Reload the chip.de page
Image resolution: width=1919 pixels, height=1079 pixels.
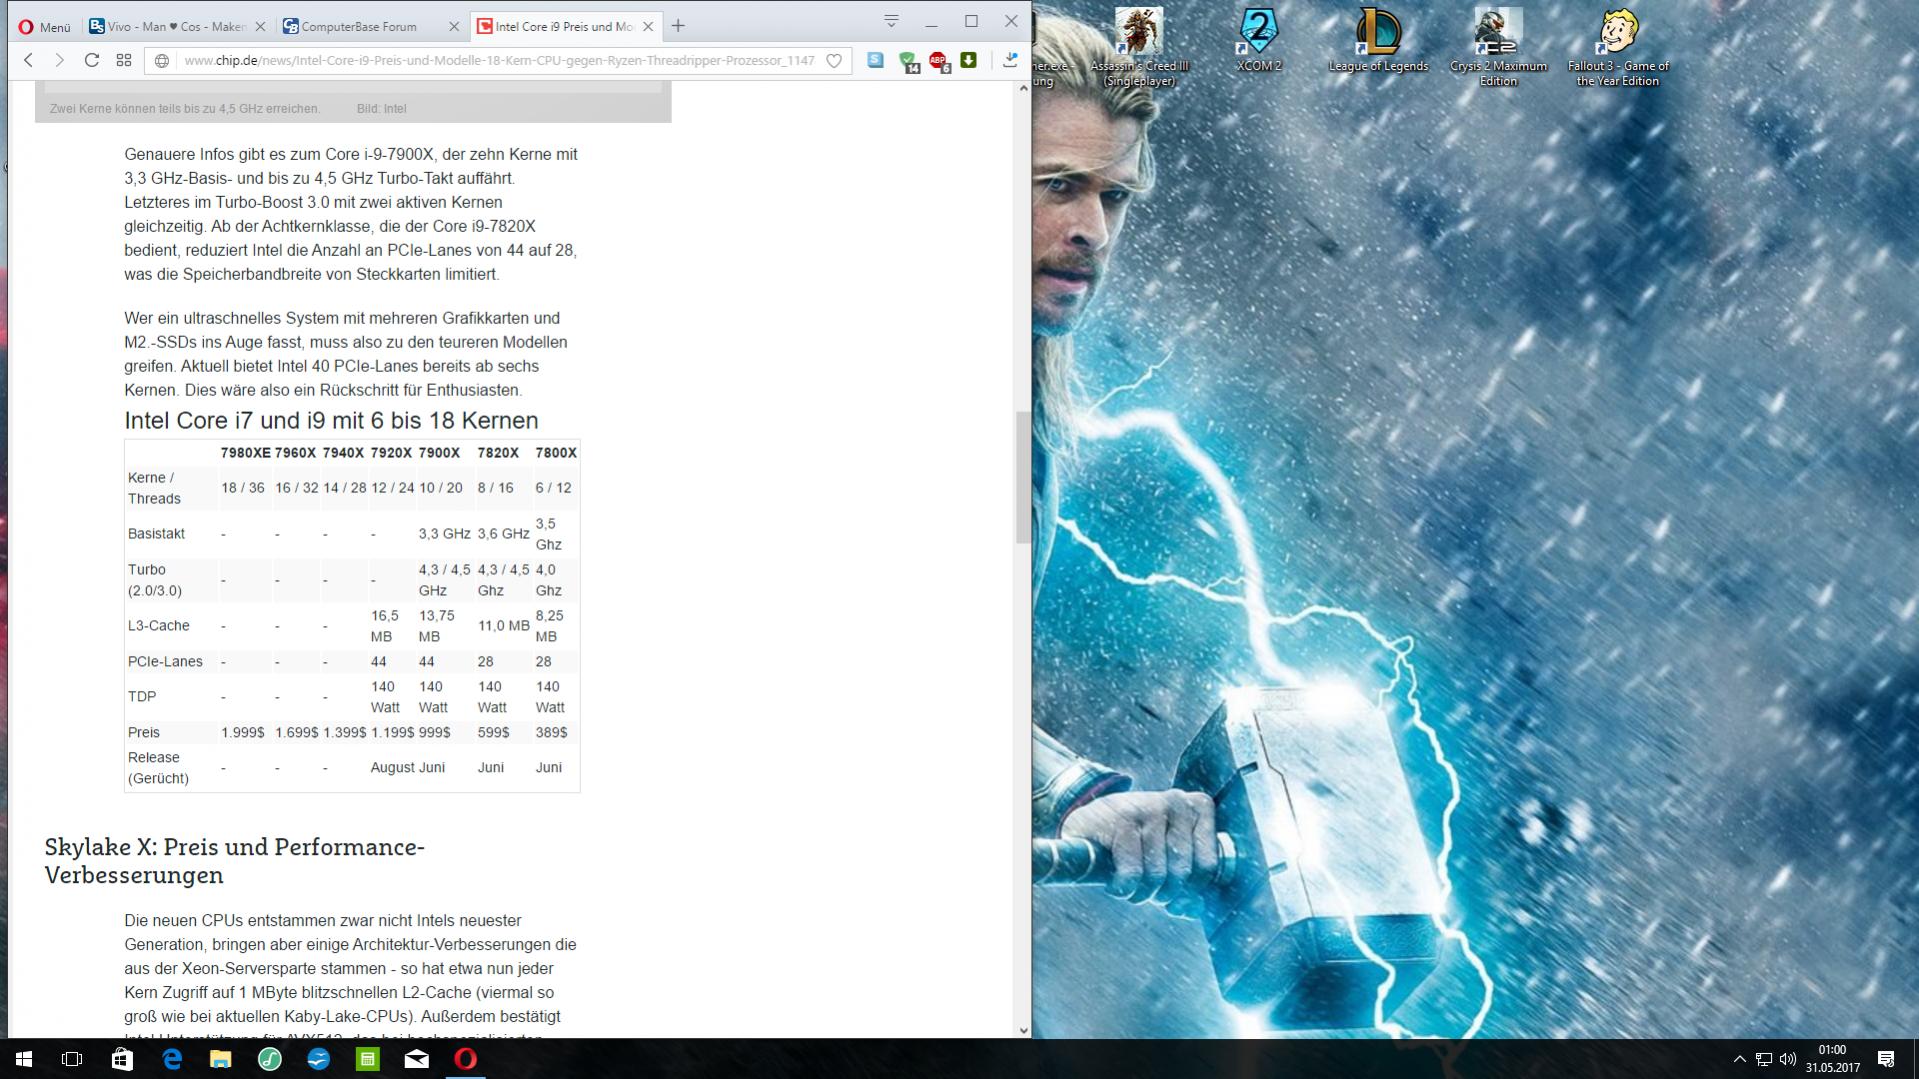click(92, 60)
